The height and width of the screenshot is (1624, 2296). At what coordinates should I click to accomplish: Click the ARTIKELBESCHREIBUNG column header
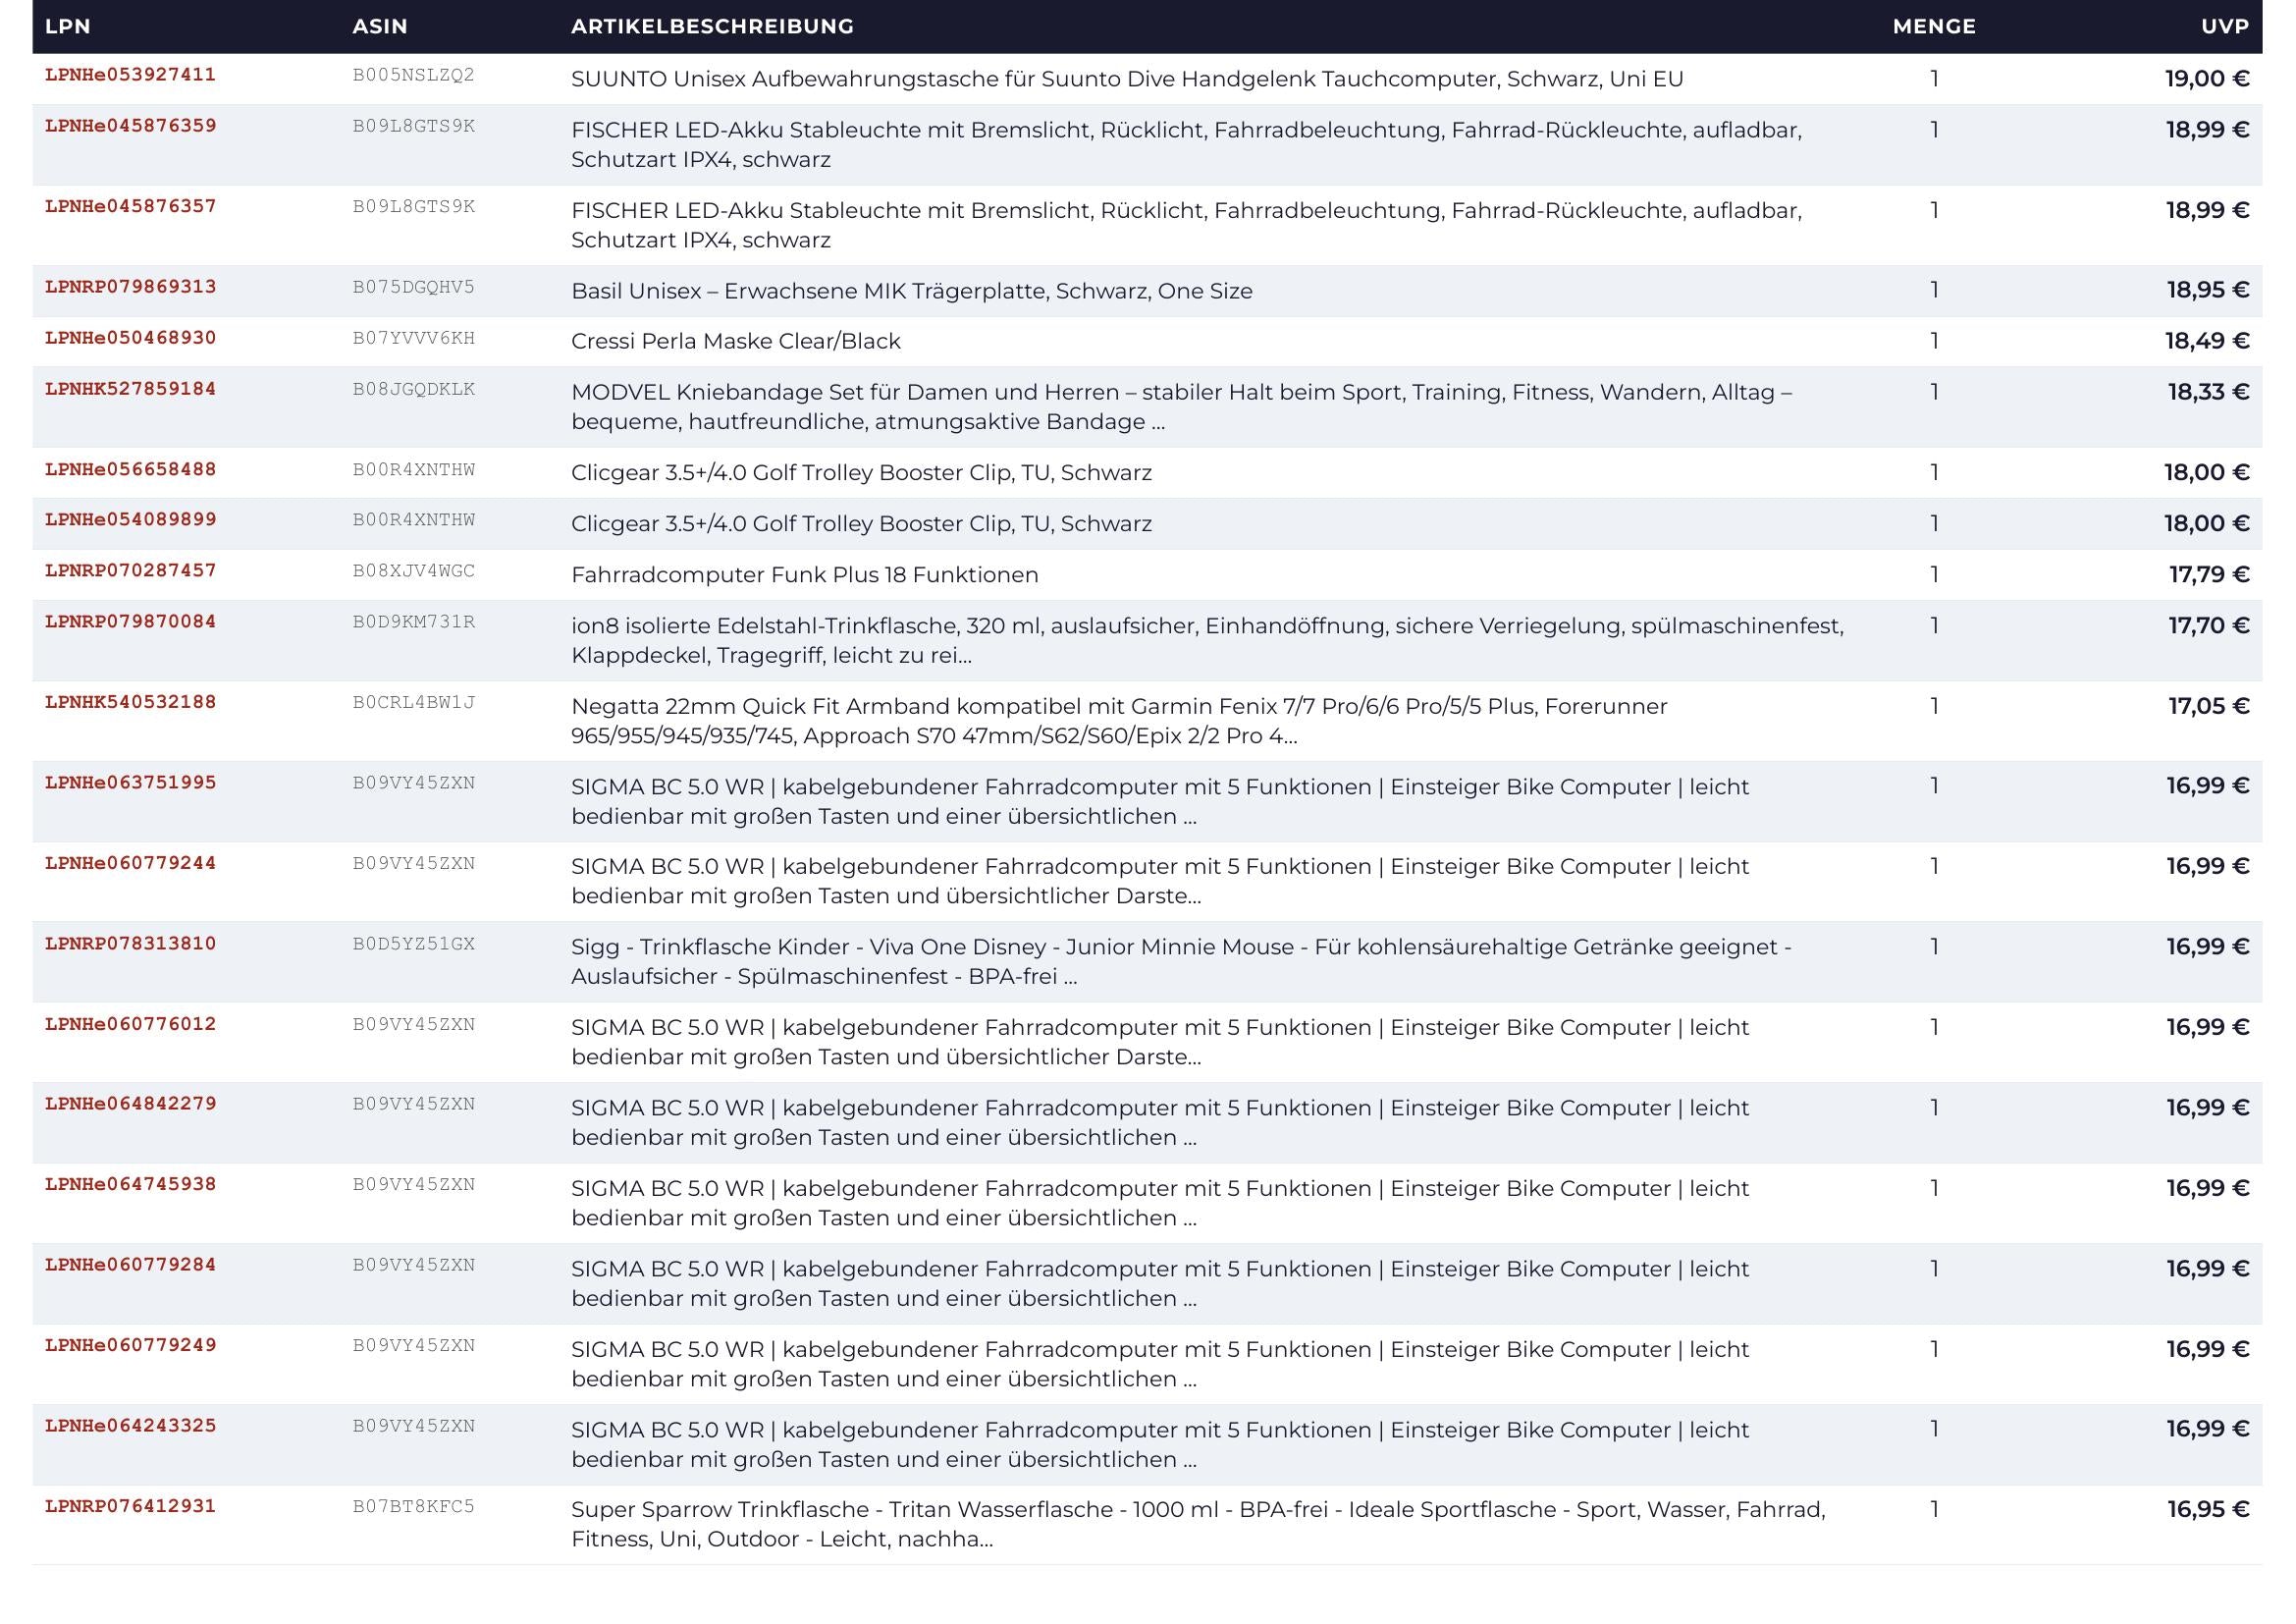point(712,26)
